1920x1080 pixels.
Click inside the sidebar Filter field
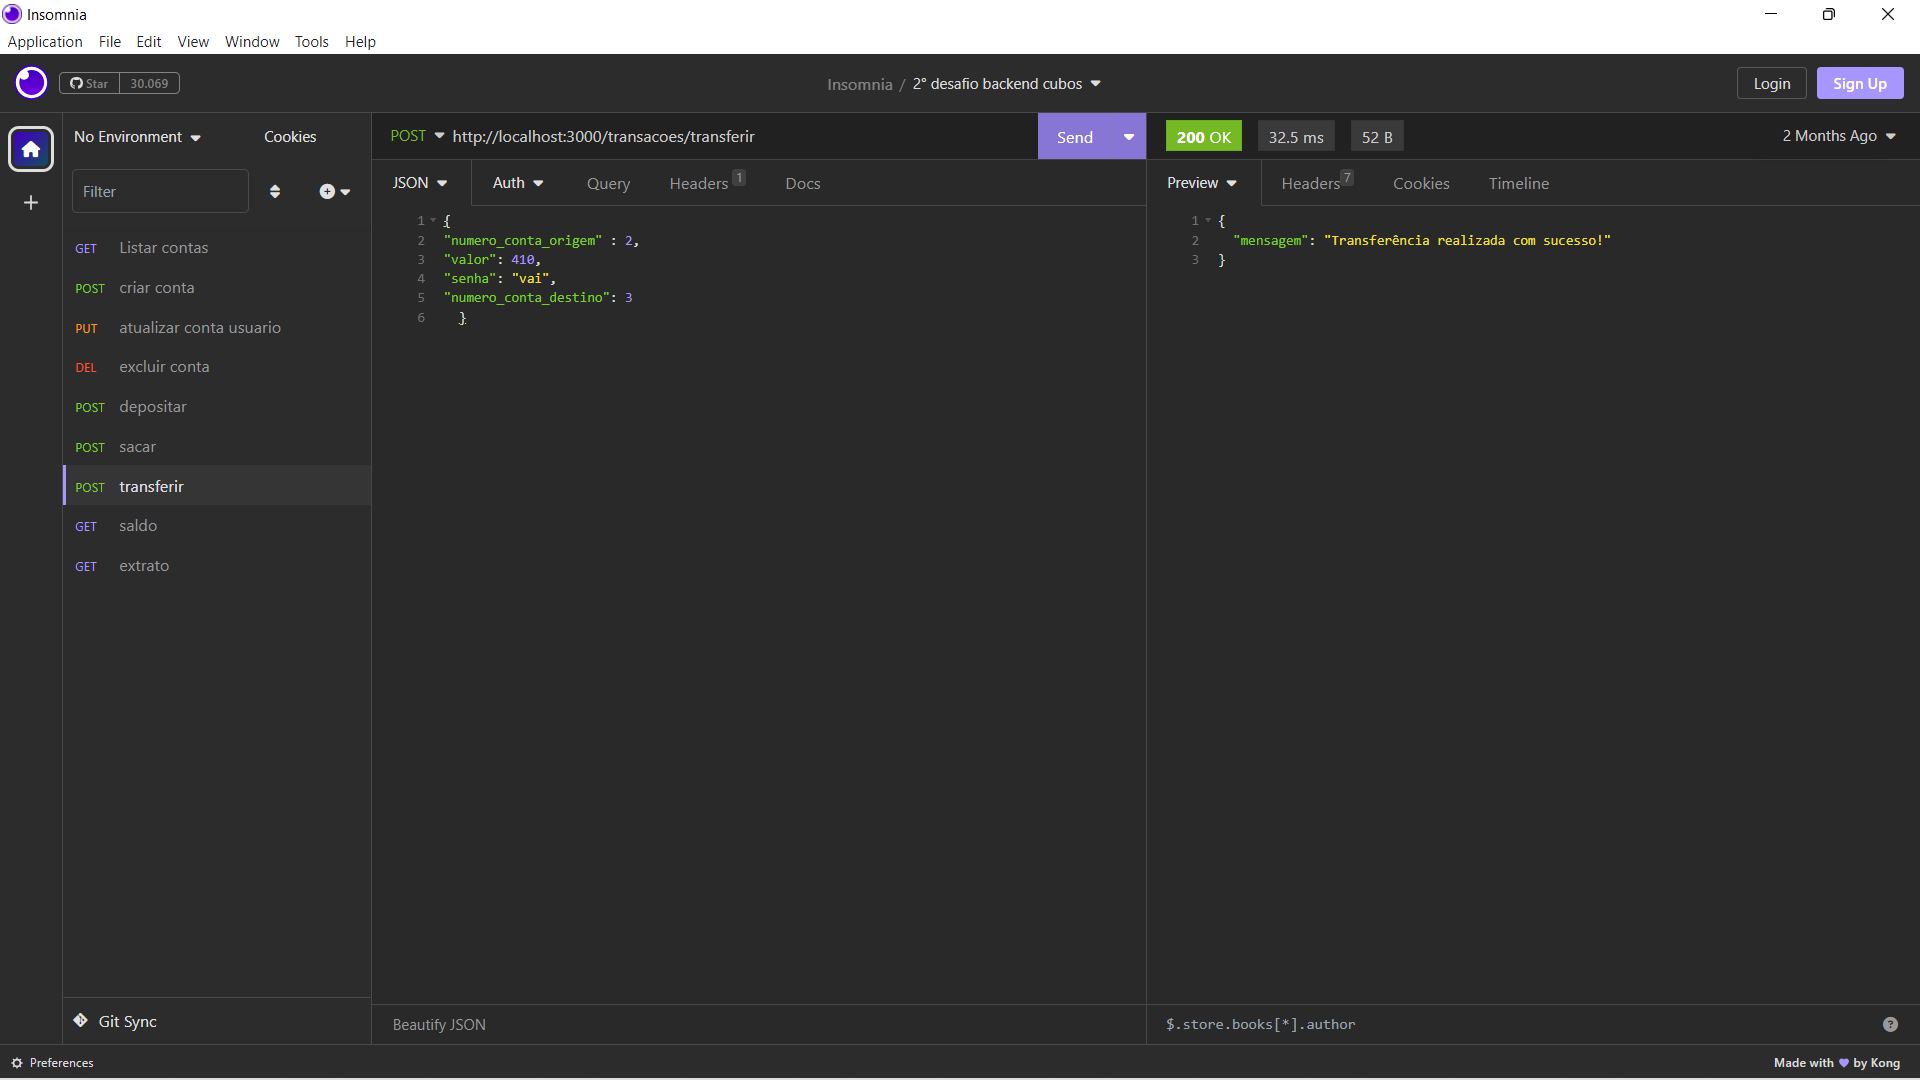tap(160, 191)
